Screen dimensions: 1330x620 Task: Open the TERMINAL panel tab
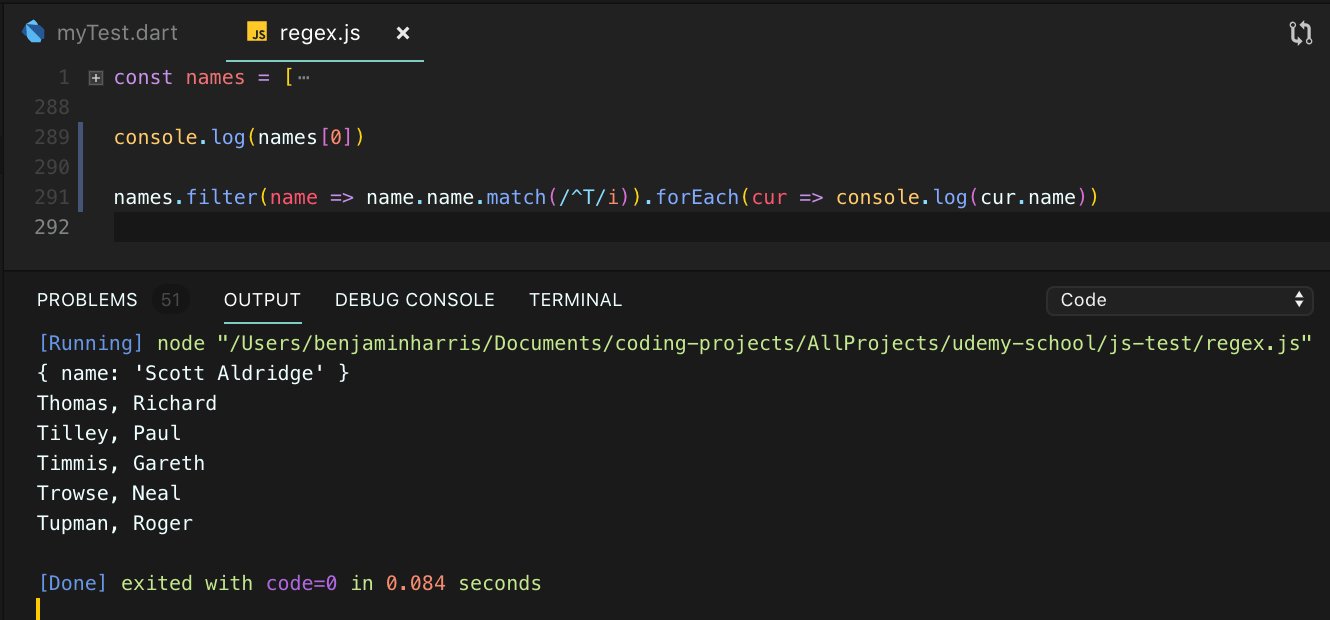tap(575, 300)
